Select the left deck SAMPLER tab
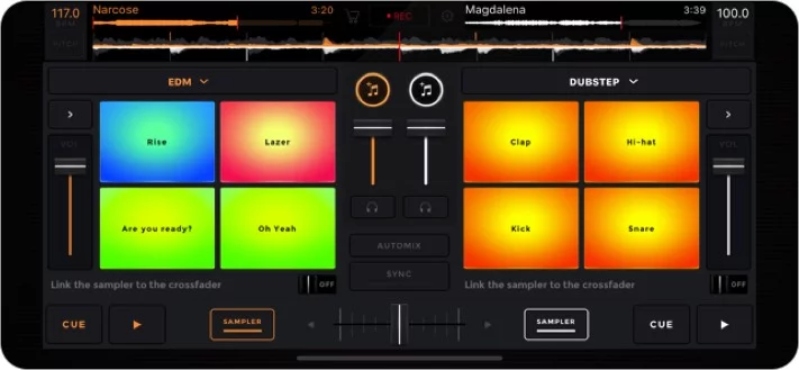Image resolution: width=799 pixels, height=370 pixels. tap(242, 325)
